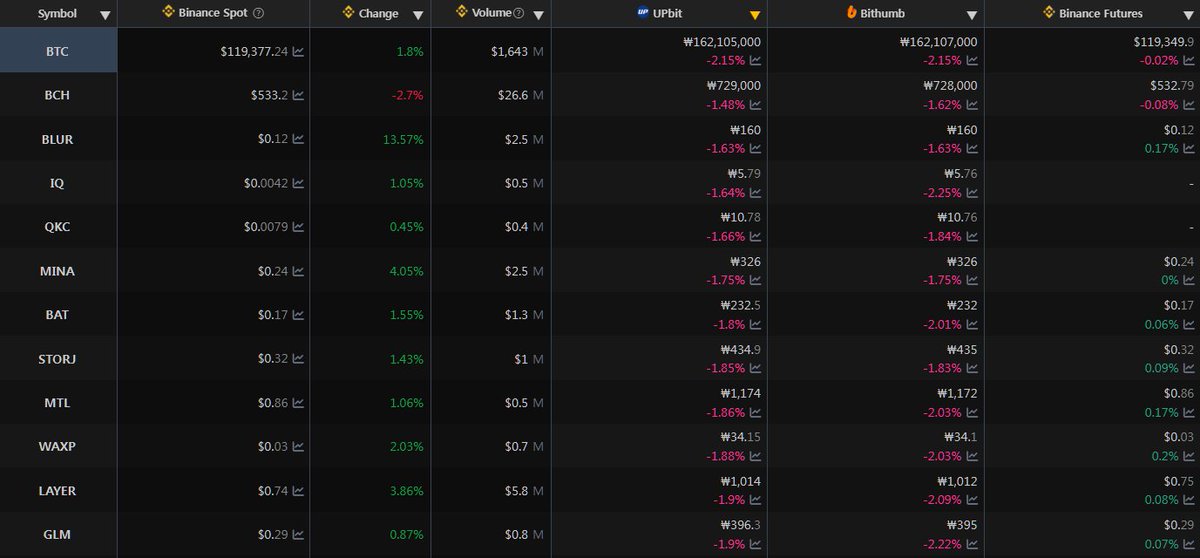
Task: Click BTC volume $1,643 M
Action: click(516, 52)
